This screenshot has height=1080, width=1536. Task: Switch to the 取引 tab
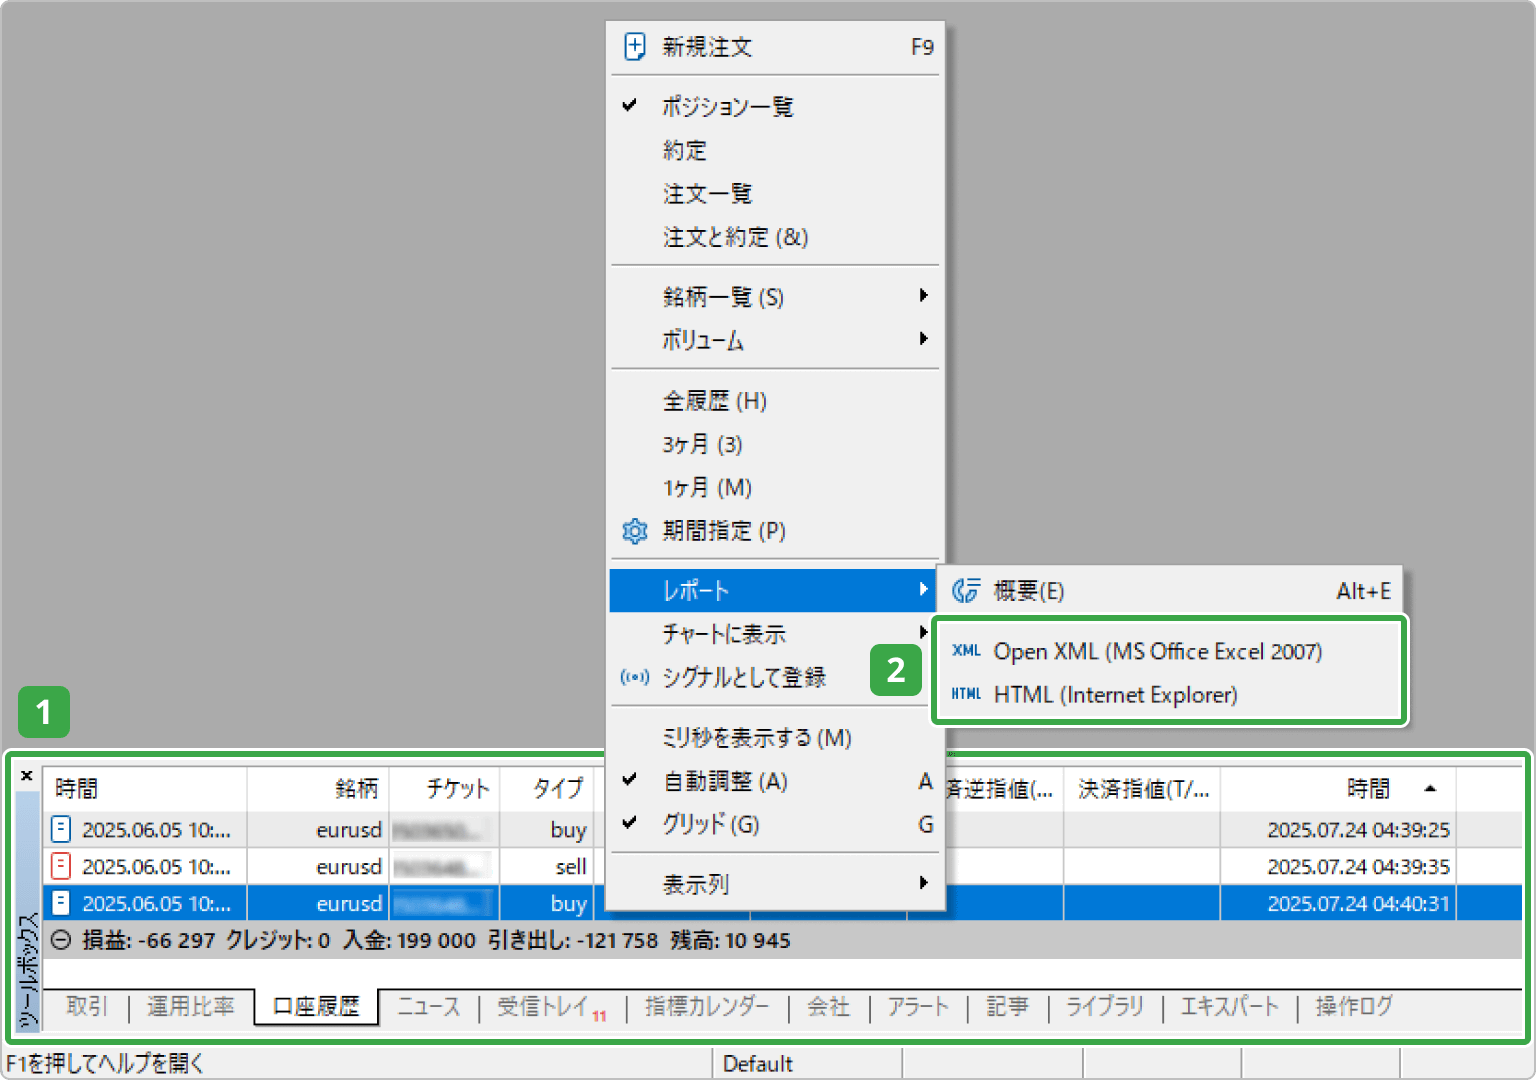(x=86, y=1007)
